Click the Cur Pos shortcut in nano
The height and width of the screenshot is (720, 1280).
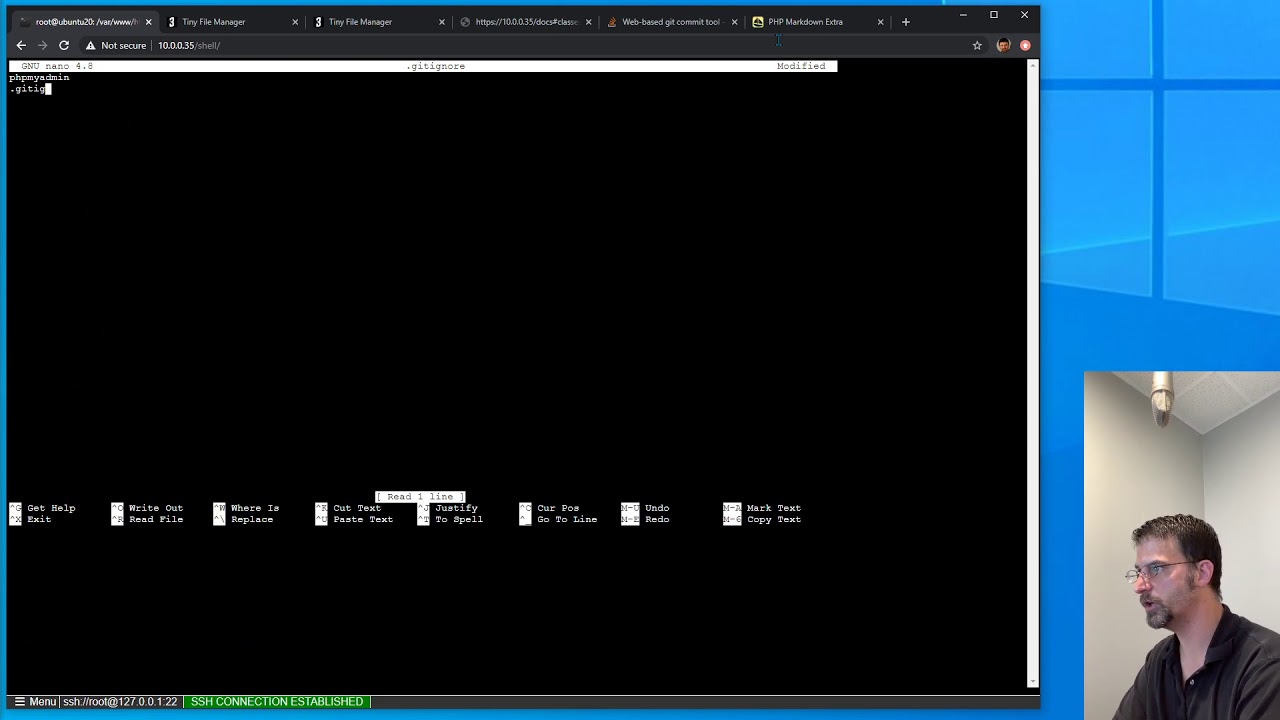click(549, 508)
